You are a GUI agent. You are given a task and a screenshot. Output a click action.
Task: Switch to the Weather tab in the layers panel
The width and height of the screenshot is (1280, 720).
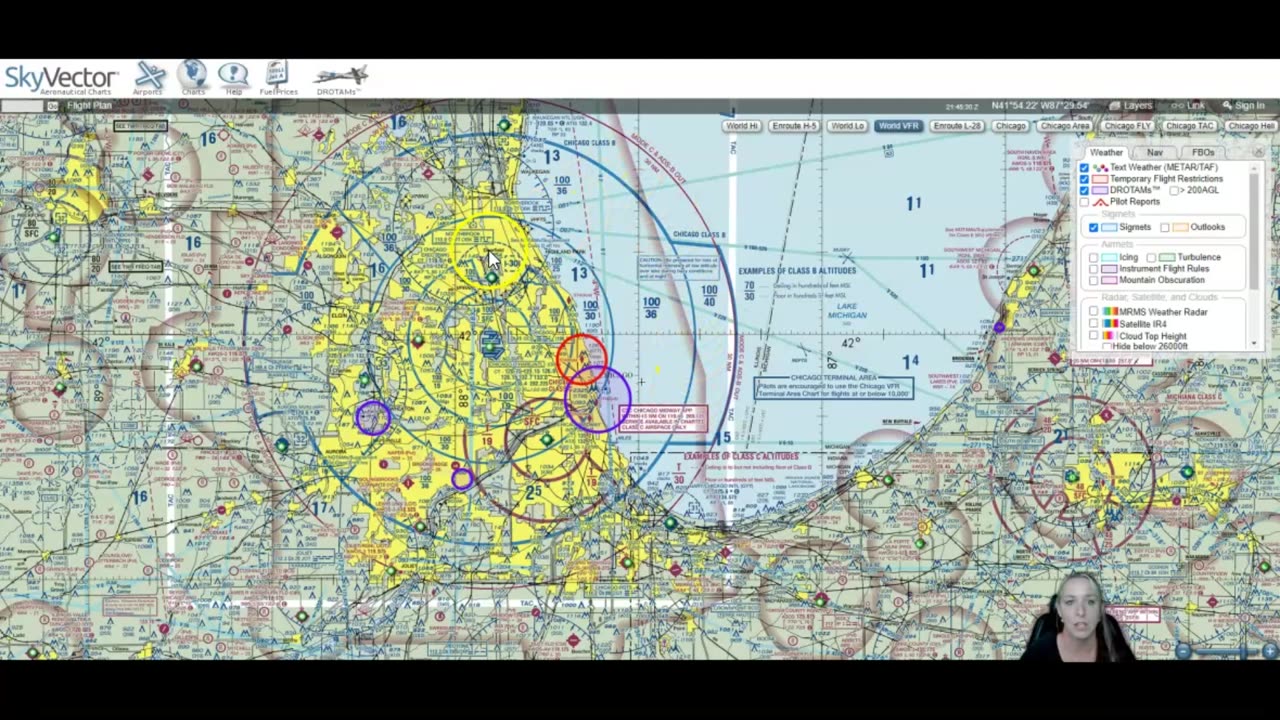click(1106, 152)
